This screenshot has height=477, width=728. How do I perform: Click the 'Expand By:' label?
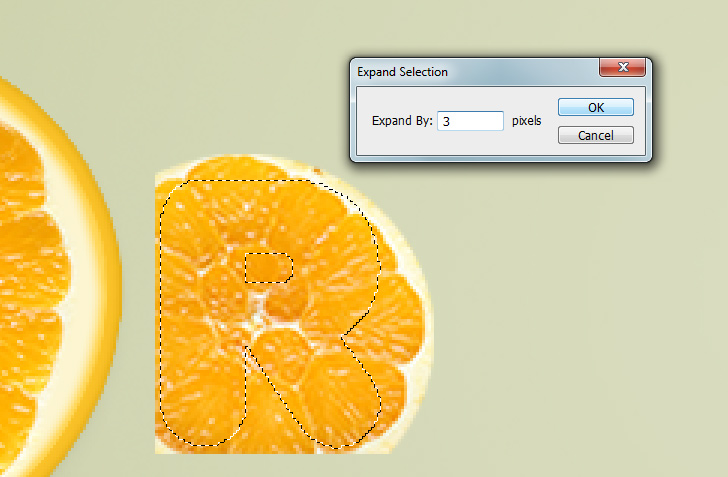pyautogui.click(x=402, y=121)
